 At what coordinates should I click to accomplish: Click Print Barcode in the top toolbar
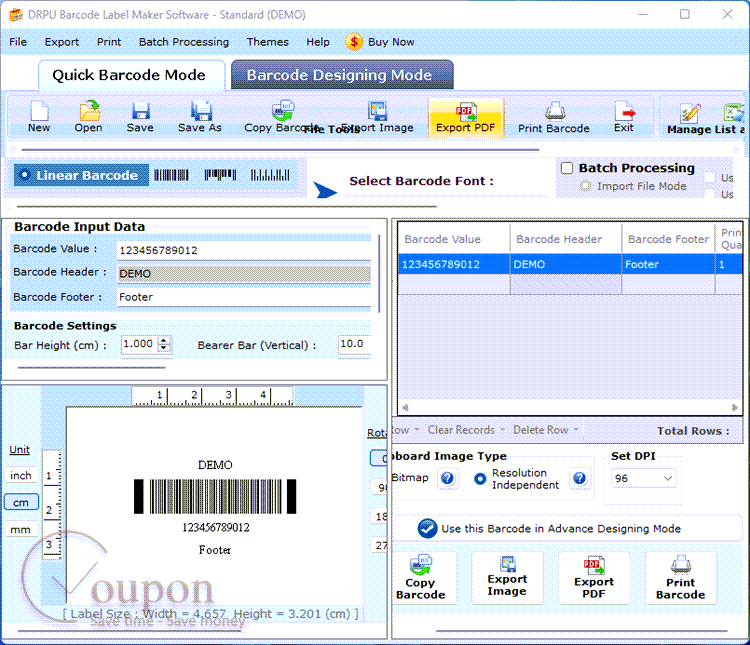pyautogui.click(x=553, y=118)
